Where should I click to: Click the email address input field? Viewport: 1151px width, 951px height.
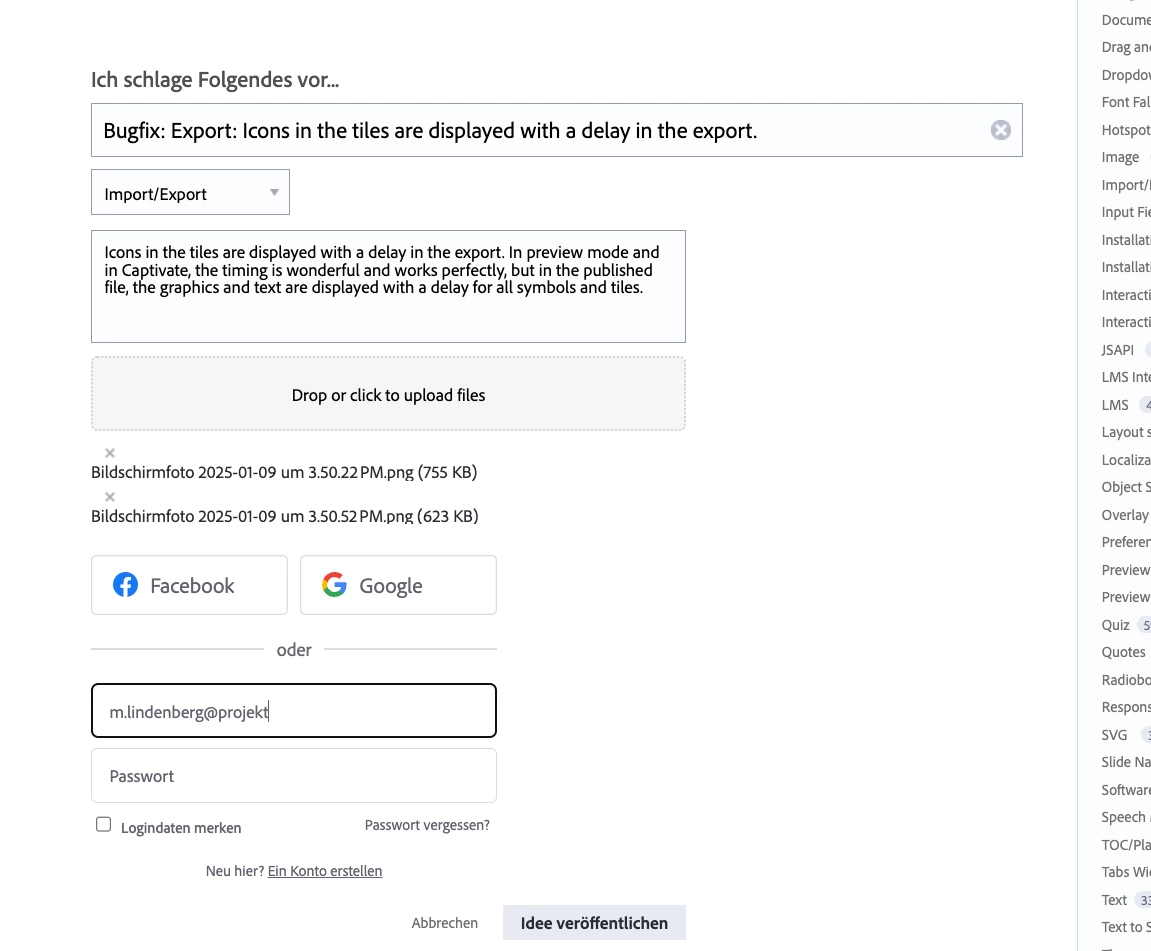294,711
